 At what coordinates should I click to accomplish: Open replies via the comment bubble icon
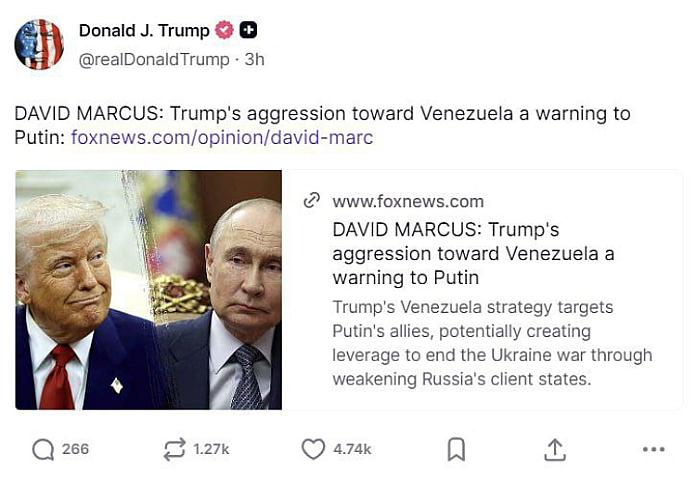(x=43, y=449)
